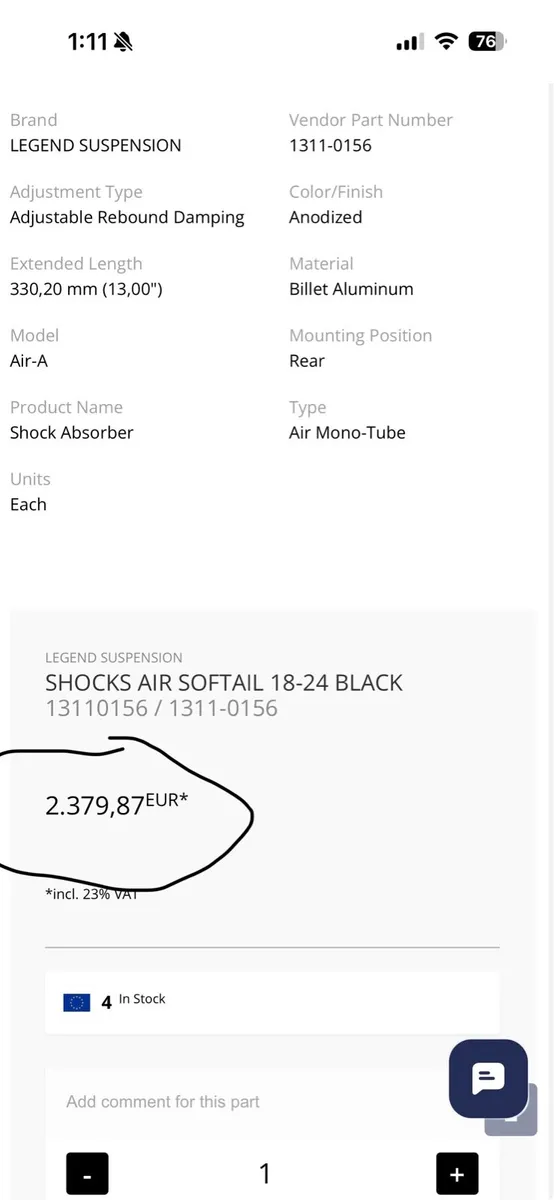Tap the cellular signal bars icon

[x=408, y=42]
